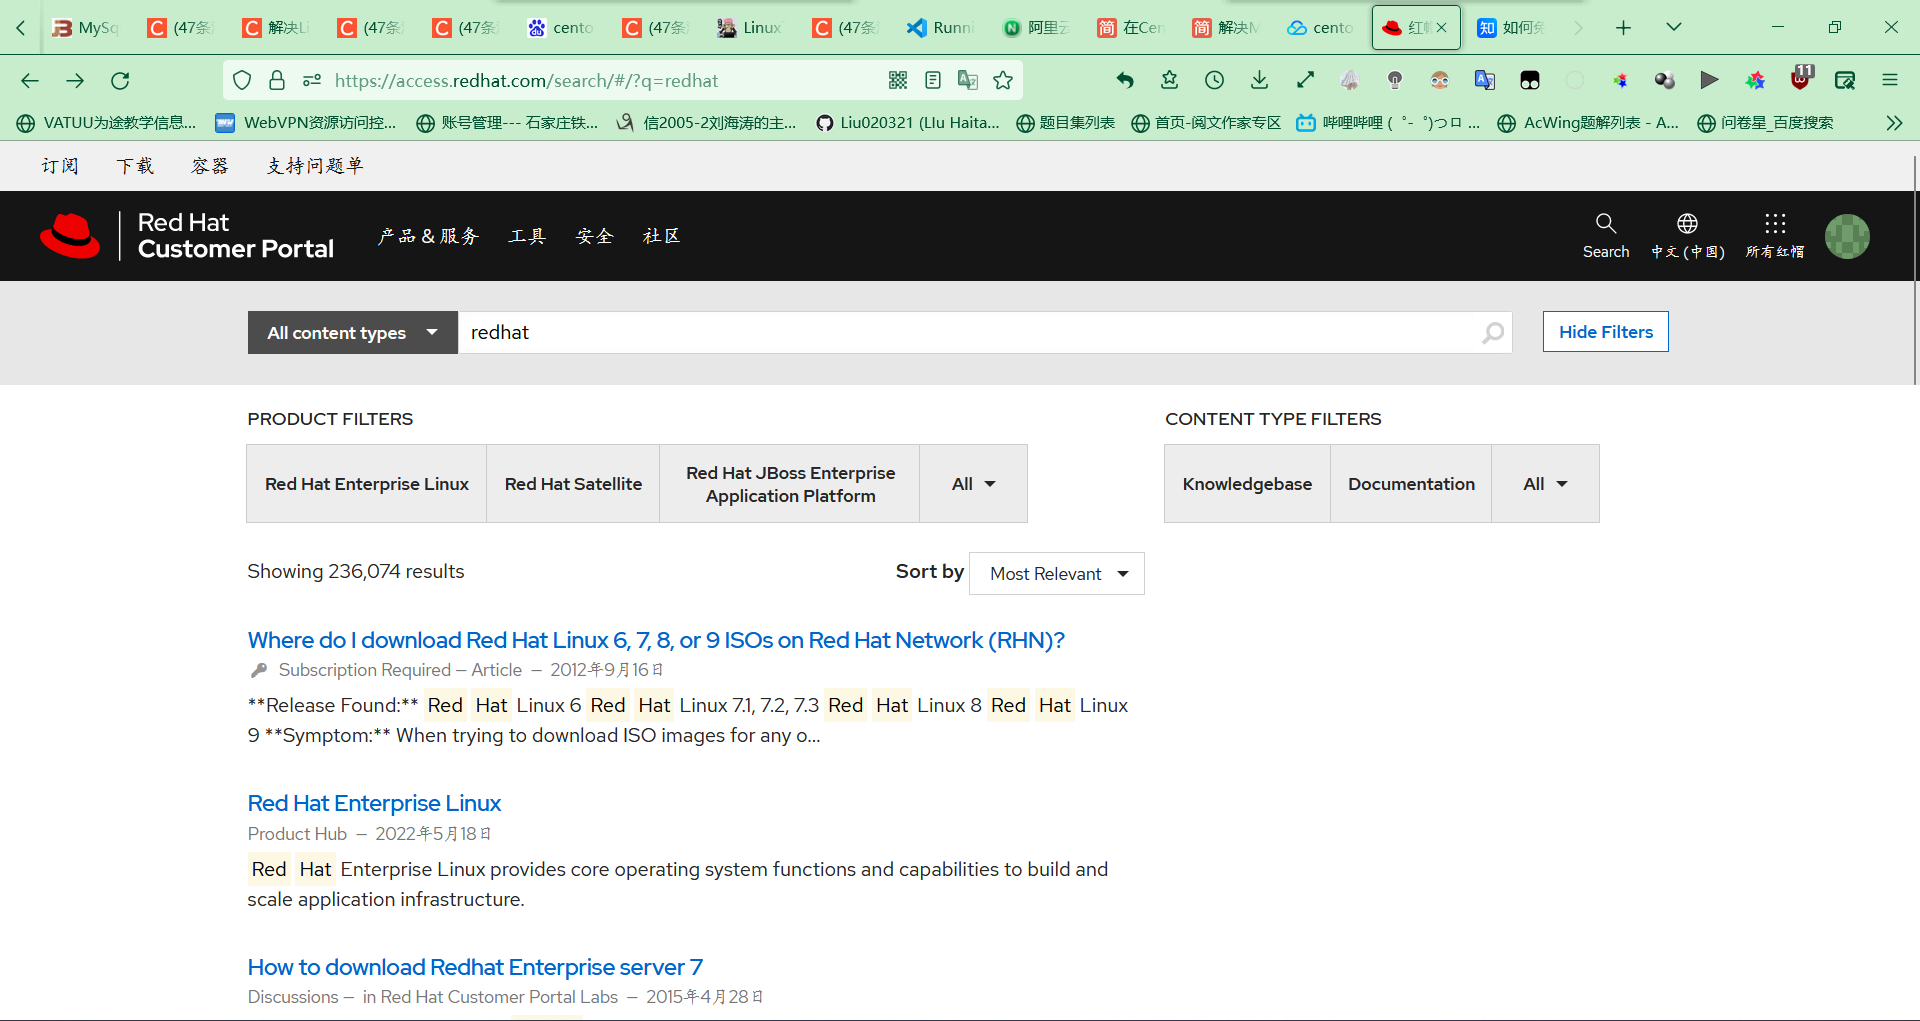Go back to previous page
This screenshot has height=1021, width=1920.
click(30, 81)
